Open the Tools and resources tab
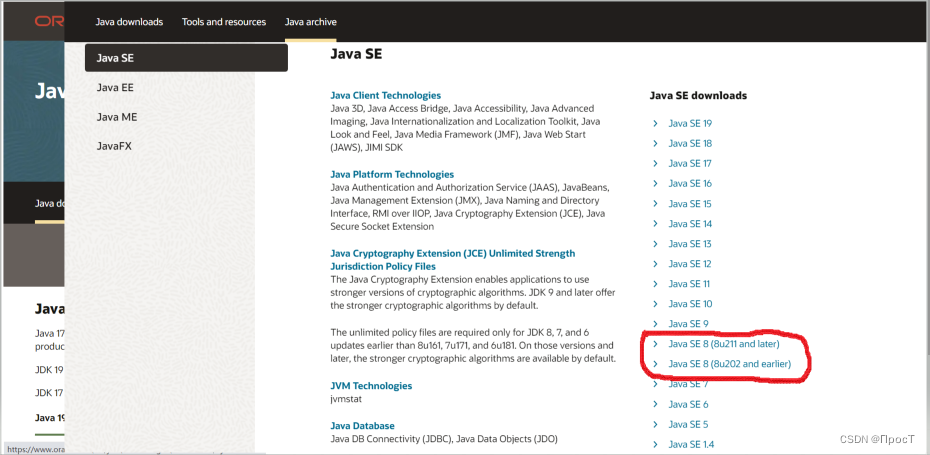930x455 pixels. [x=224, y=22]
